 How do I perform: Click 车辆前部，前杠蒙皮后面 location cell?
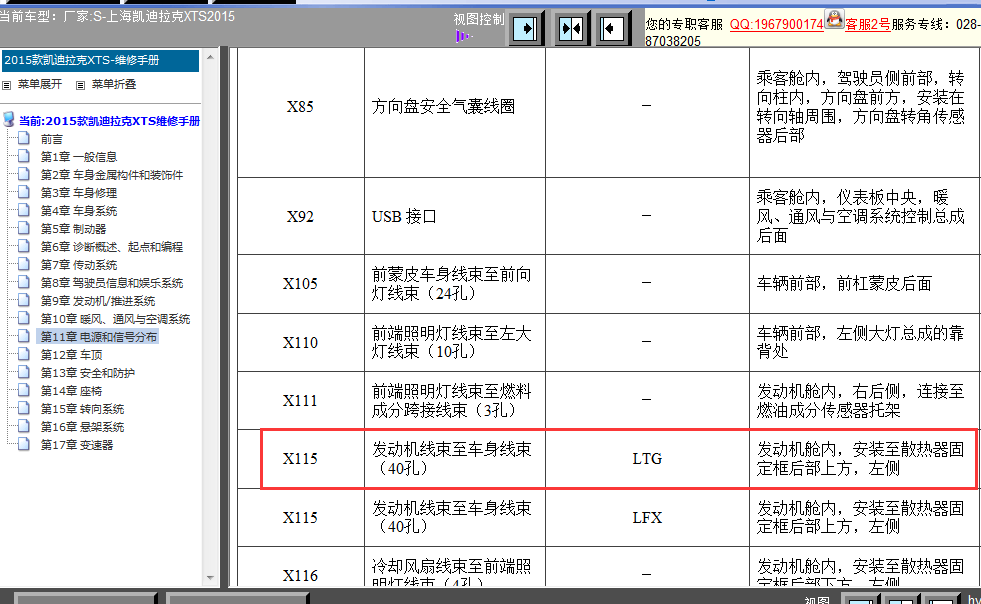[865, 284]
